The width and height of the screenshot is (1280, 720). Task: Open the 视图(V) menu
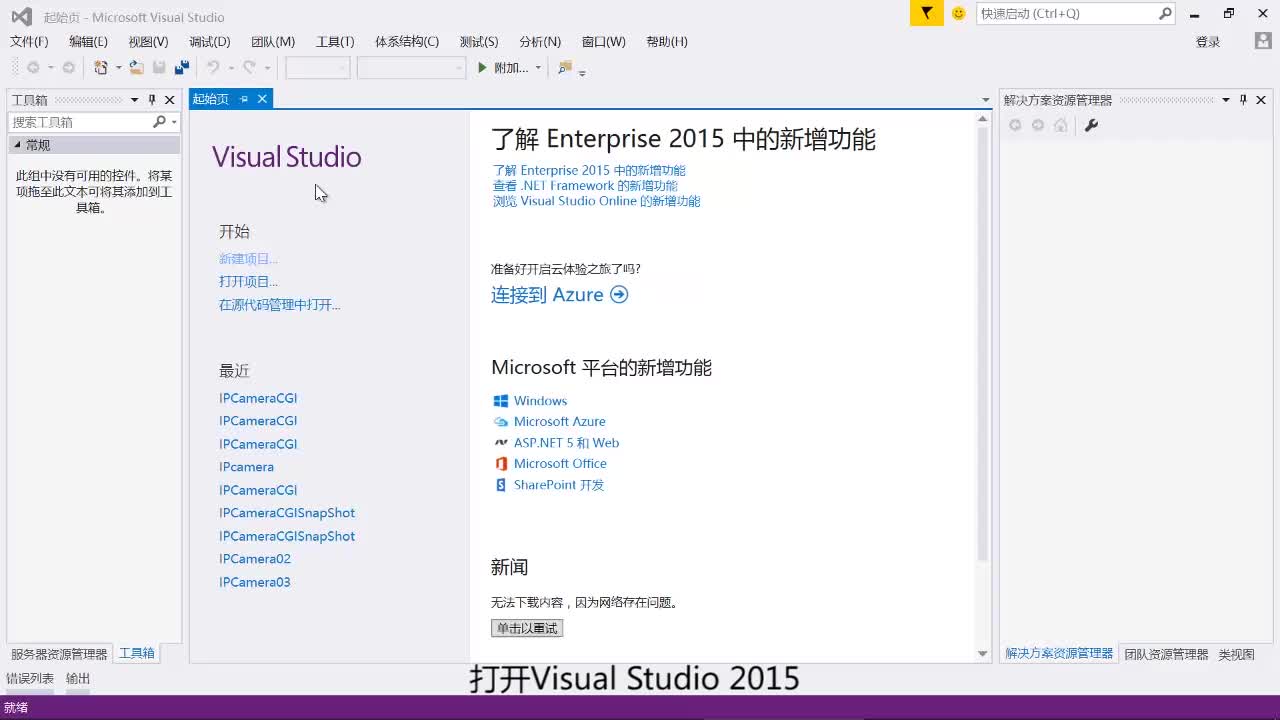click(x=148, y=41)
